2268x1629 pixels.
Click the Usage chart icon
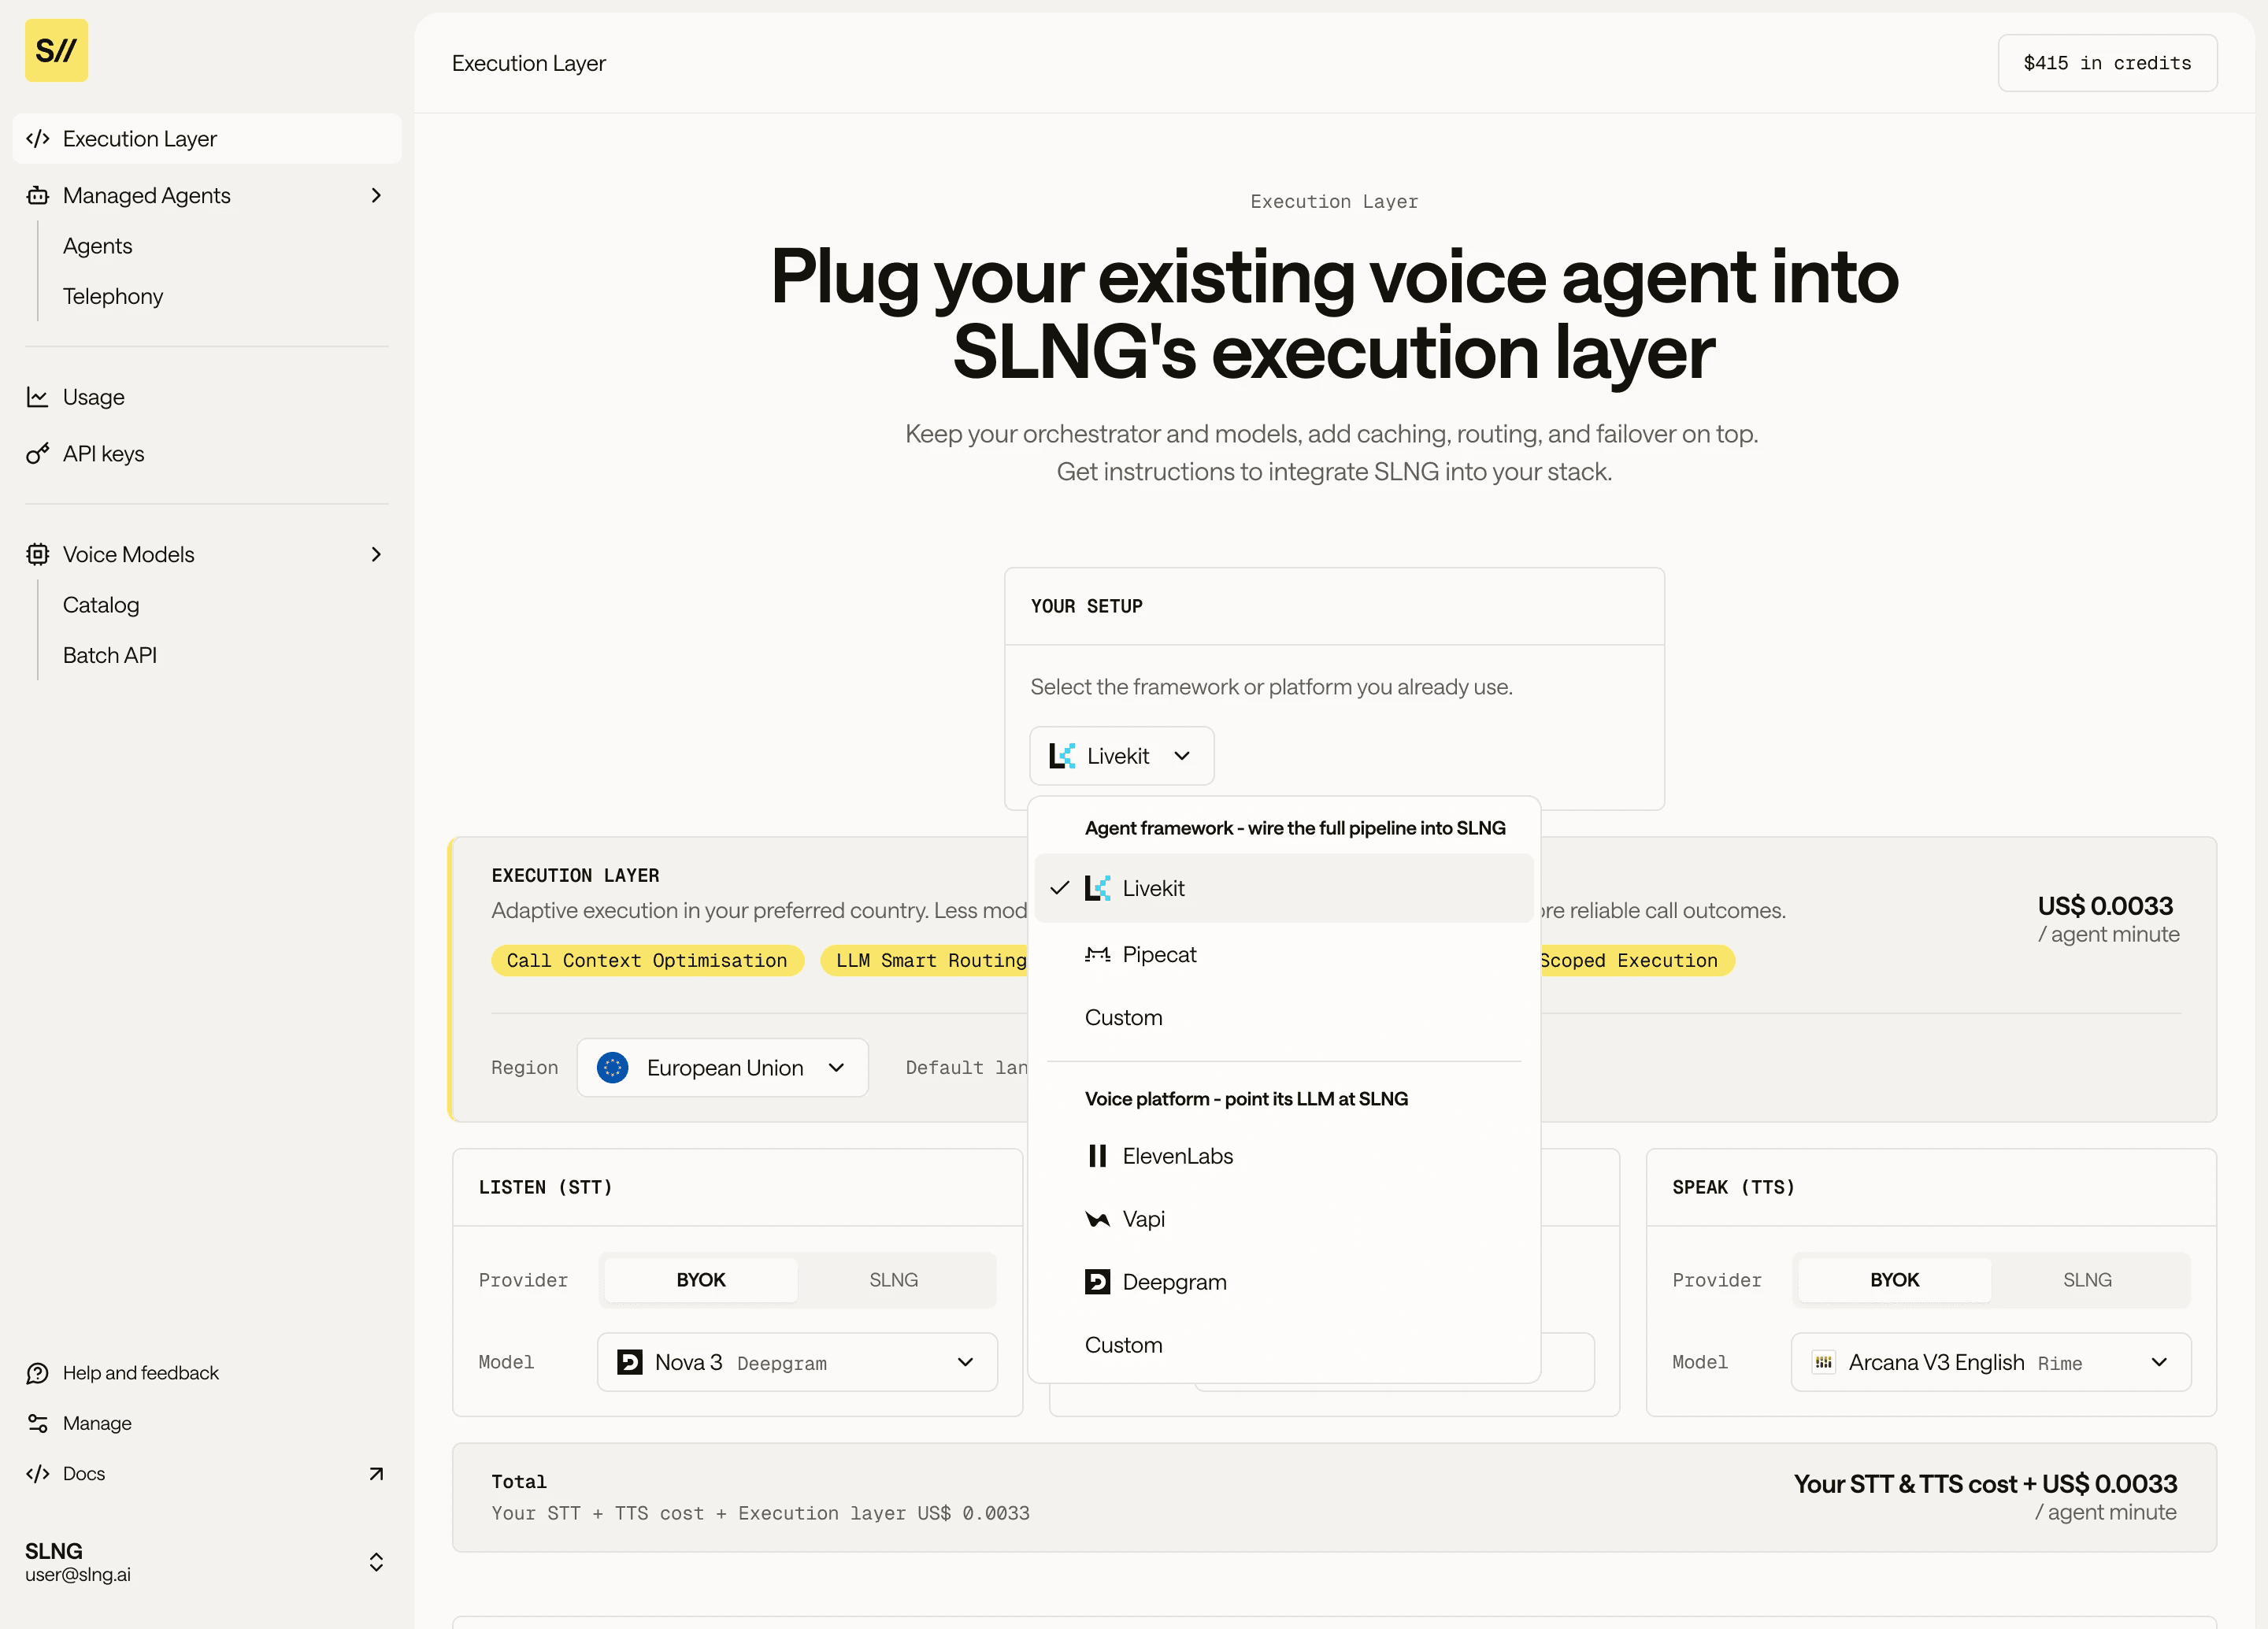coord(38,397)
